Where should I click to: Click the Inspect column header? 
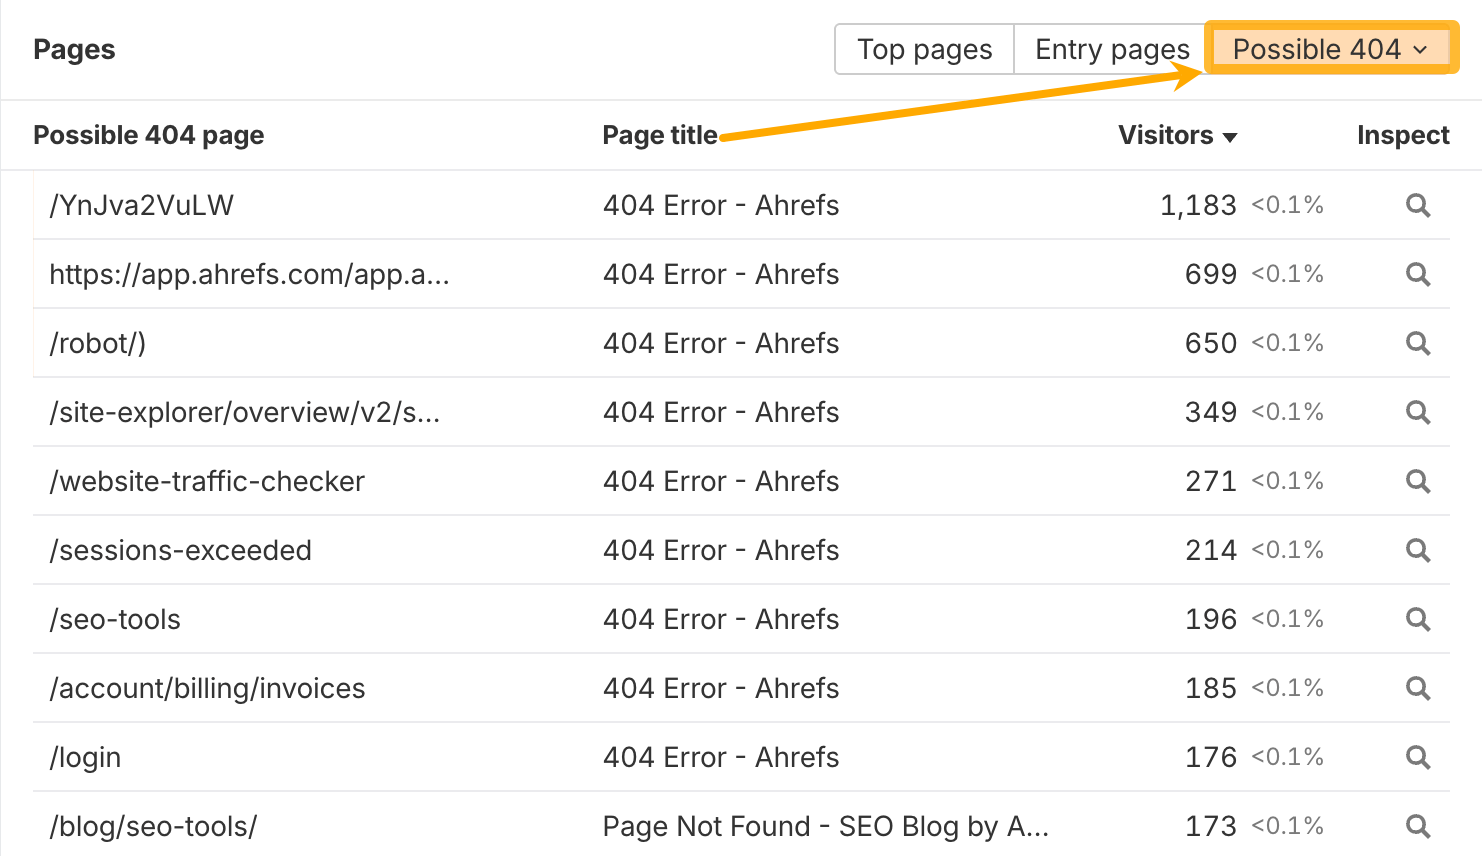(1403, 135)
